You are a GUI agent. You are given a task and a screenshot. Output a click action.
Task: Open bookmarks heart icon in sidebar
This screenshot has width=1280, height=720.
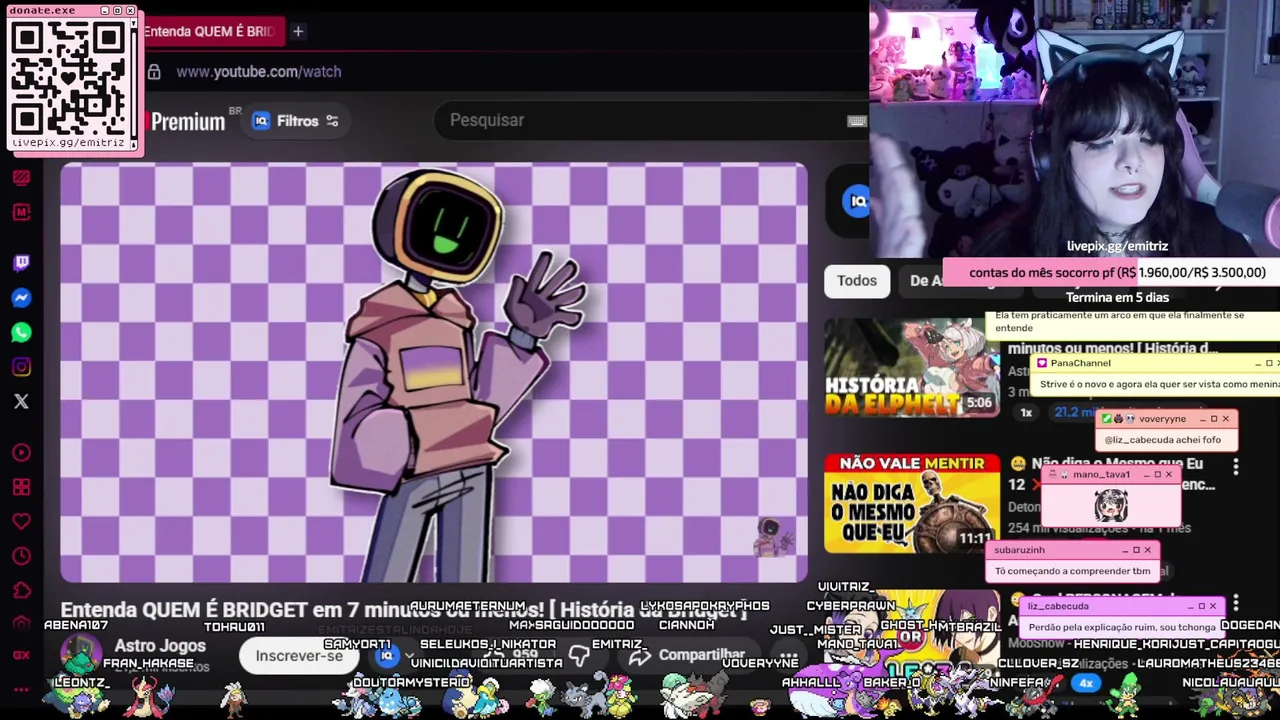[21, 521]
